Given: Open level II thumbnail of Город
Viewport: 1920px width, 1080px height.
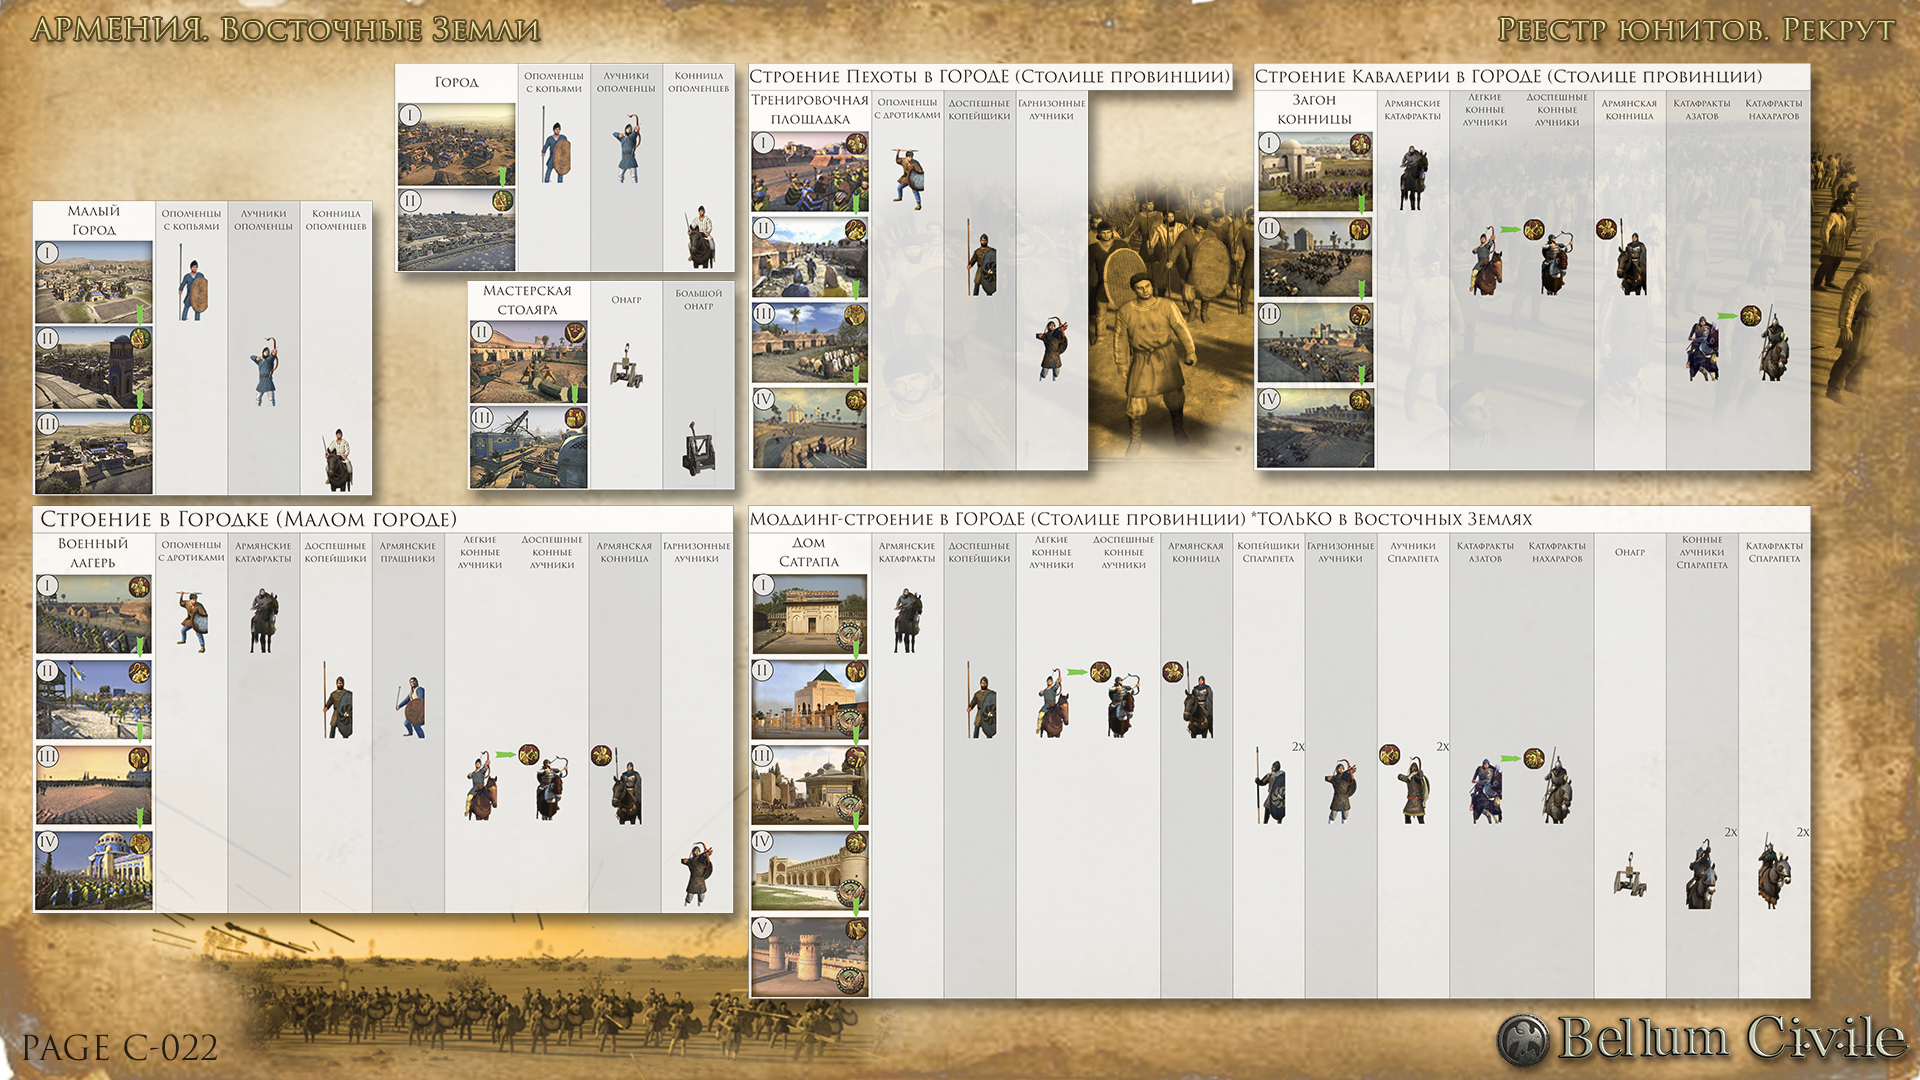Looking at the screenshot, I should pos(457,230).
